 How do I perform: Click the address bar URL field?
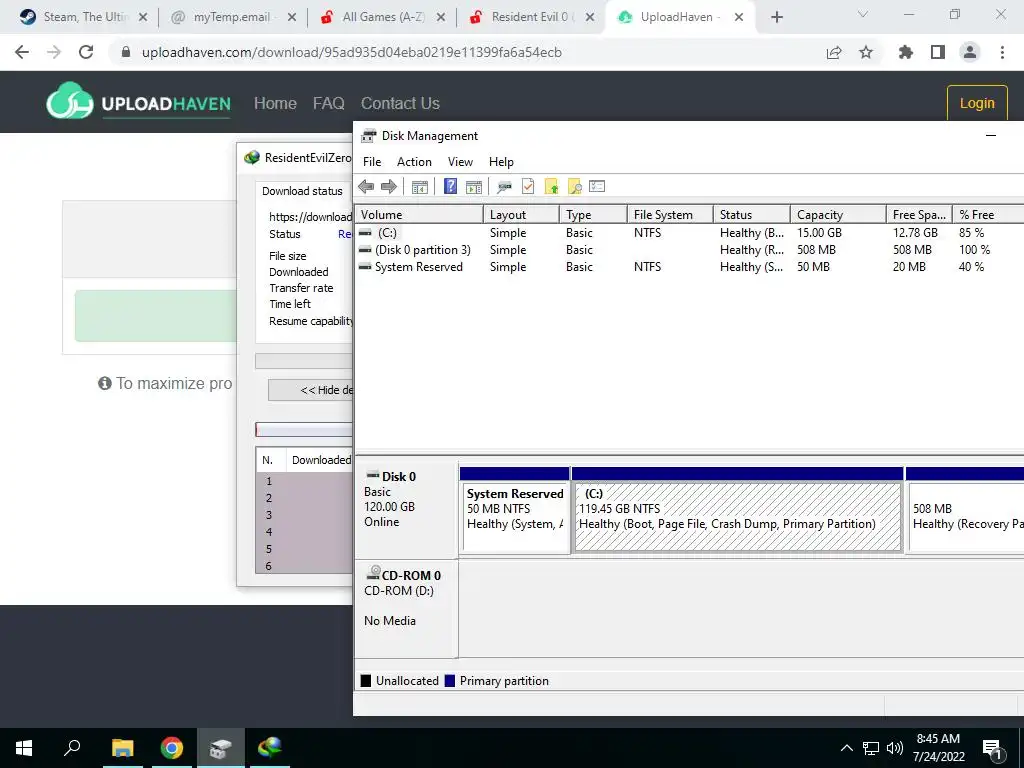(x=470, y=52)
